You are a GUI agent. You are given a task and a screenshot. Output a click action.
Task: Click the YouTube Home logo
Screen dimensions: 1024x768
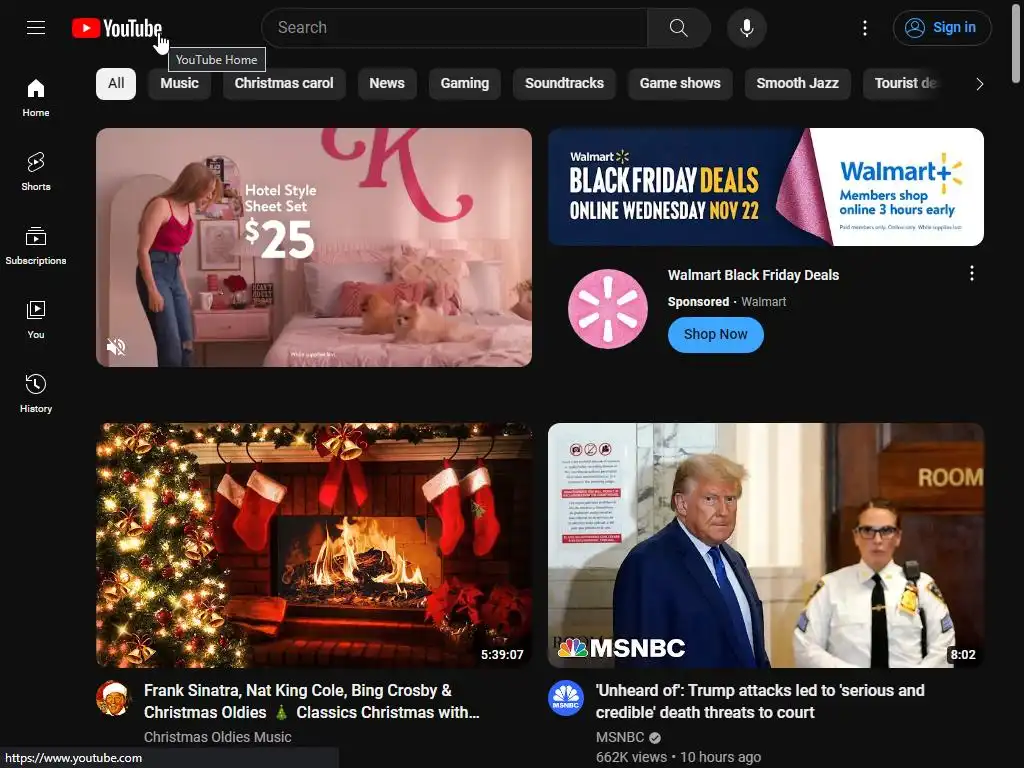coord(117,28)
